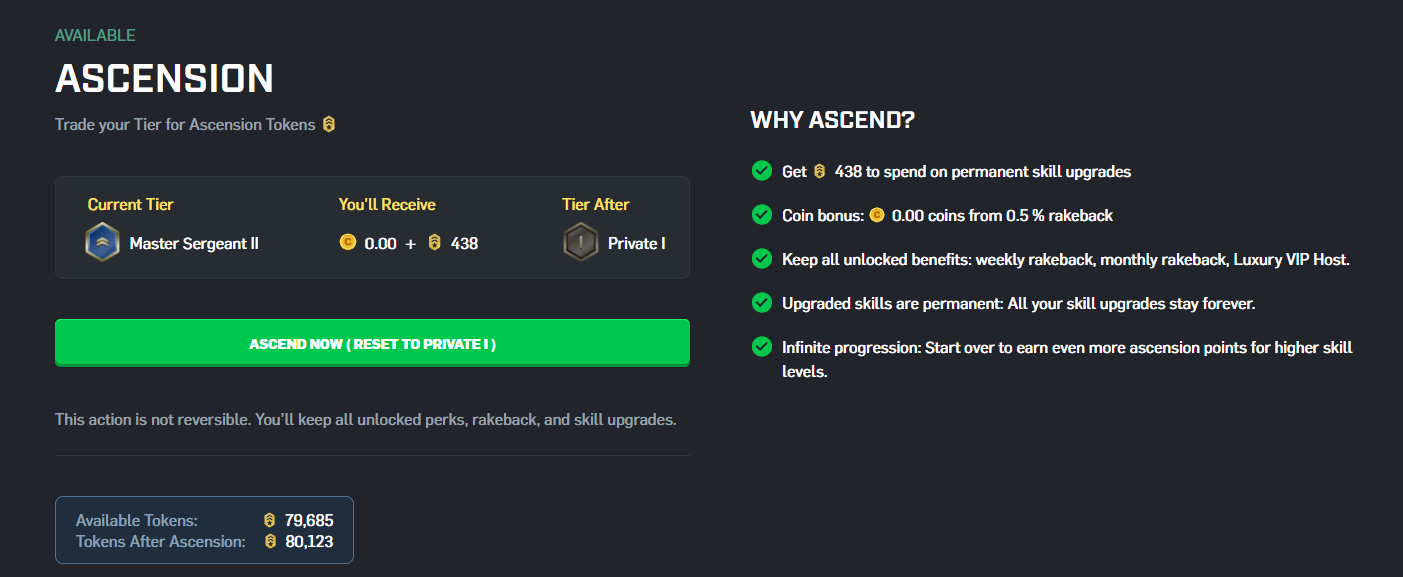Click the Tokens After Ascension label

coord(160,541)
